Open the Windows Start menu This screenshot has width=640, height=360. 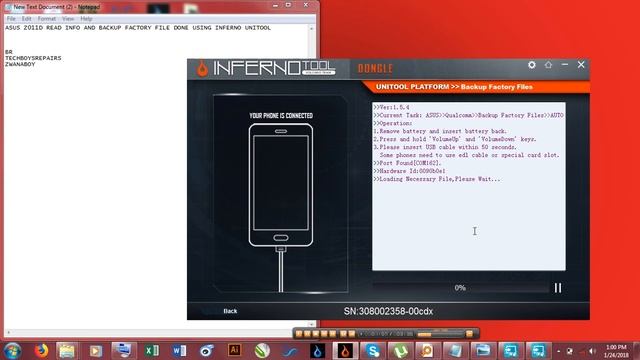click(x=12, y=351)
